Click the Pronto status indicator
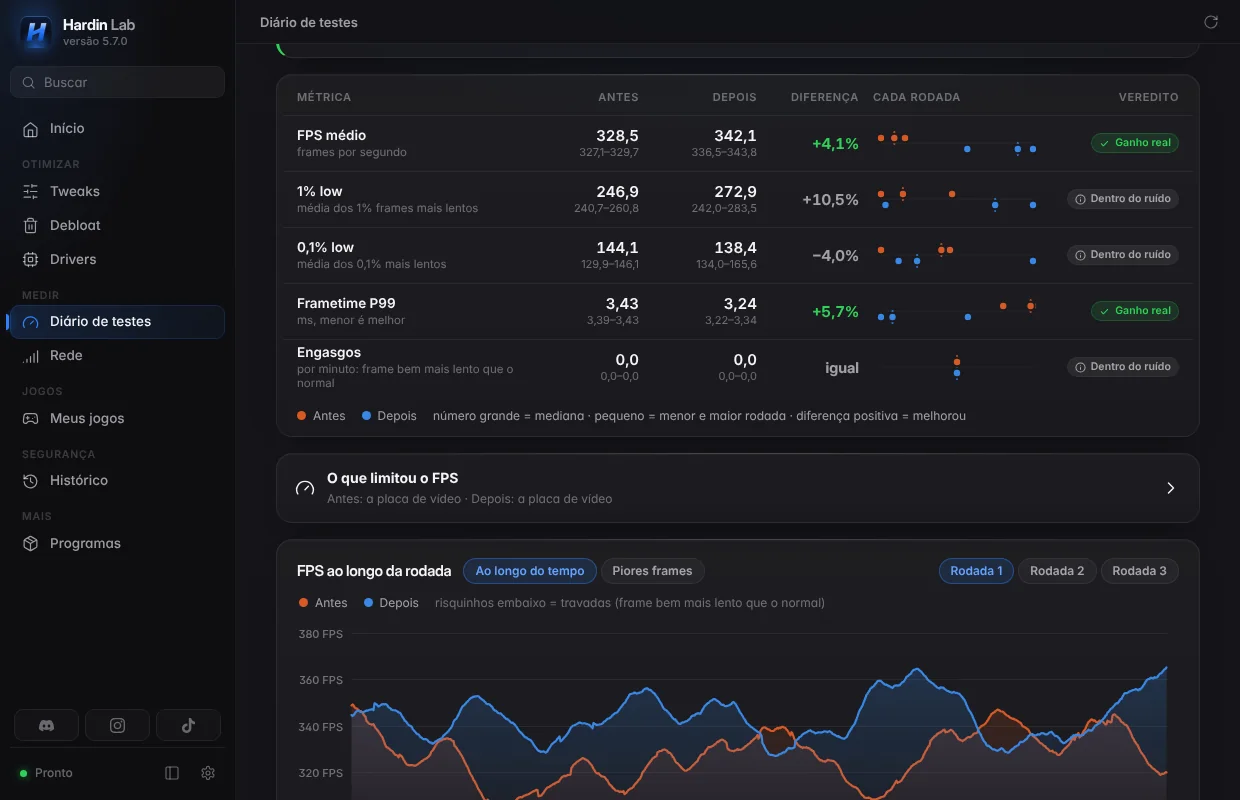 click(46, 773)
